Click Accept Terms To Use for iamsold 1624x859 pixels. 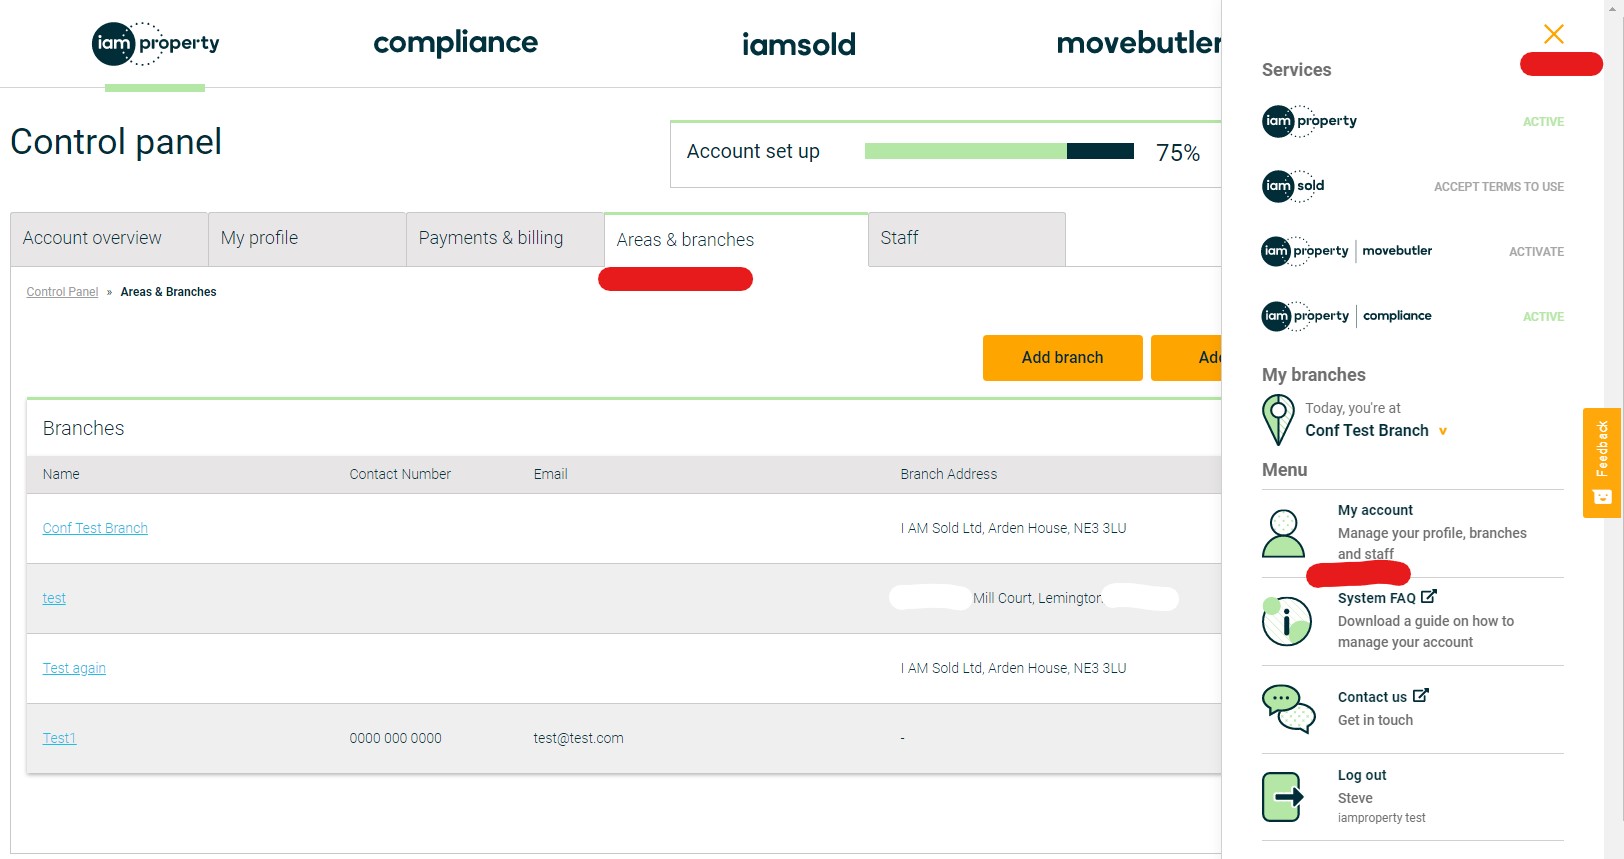click(1498, 187)
